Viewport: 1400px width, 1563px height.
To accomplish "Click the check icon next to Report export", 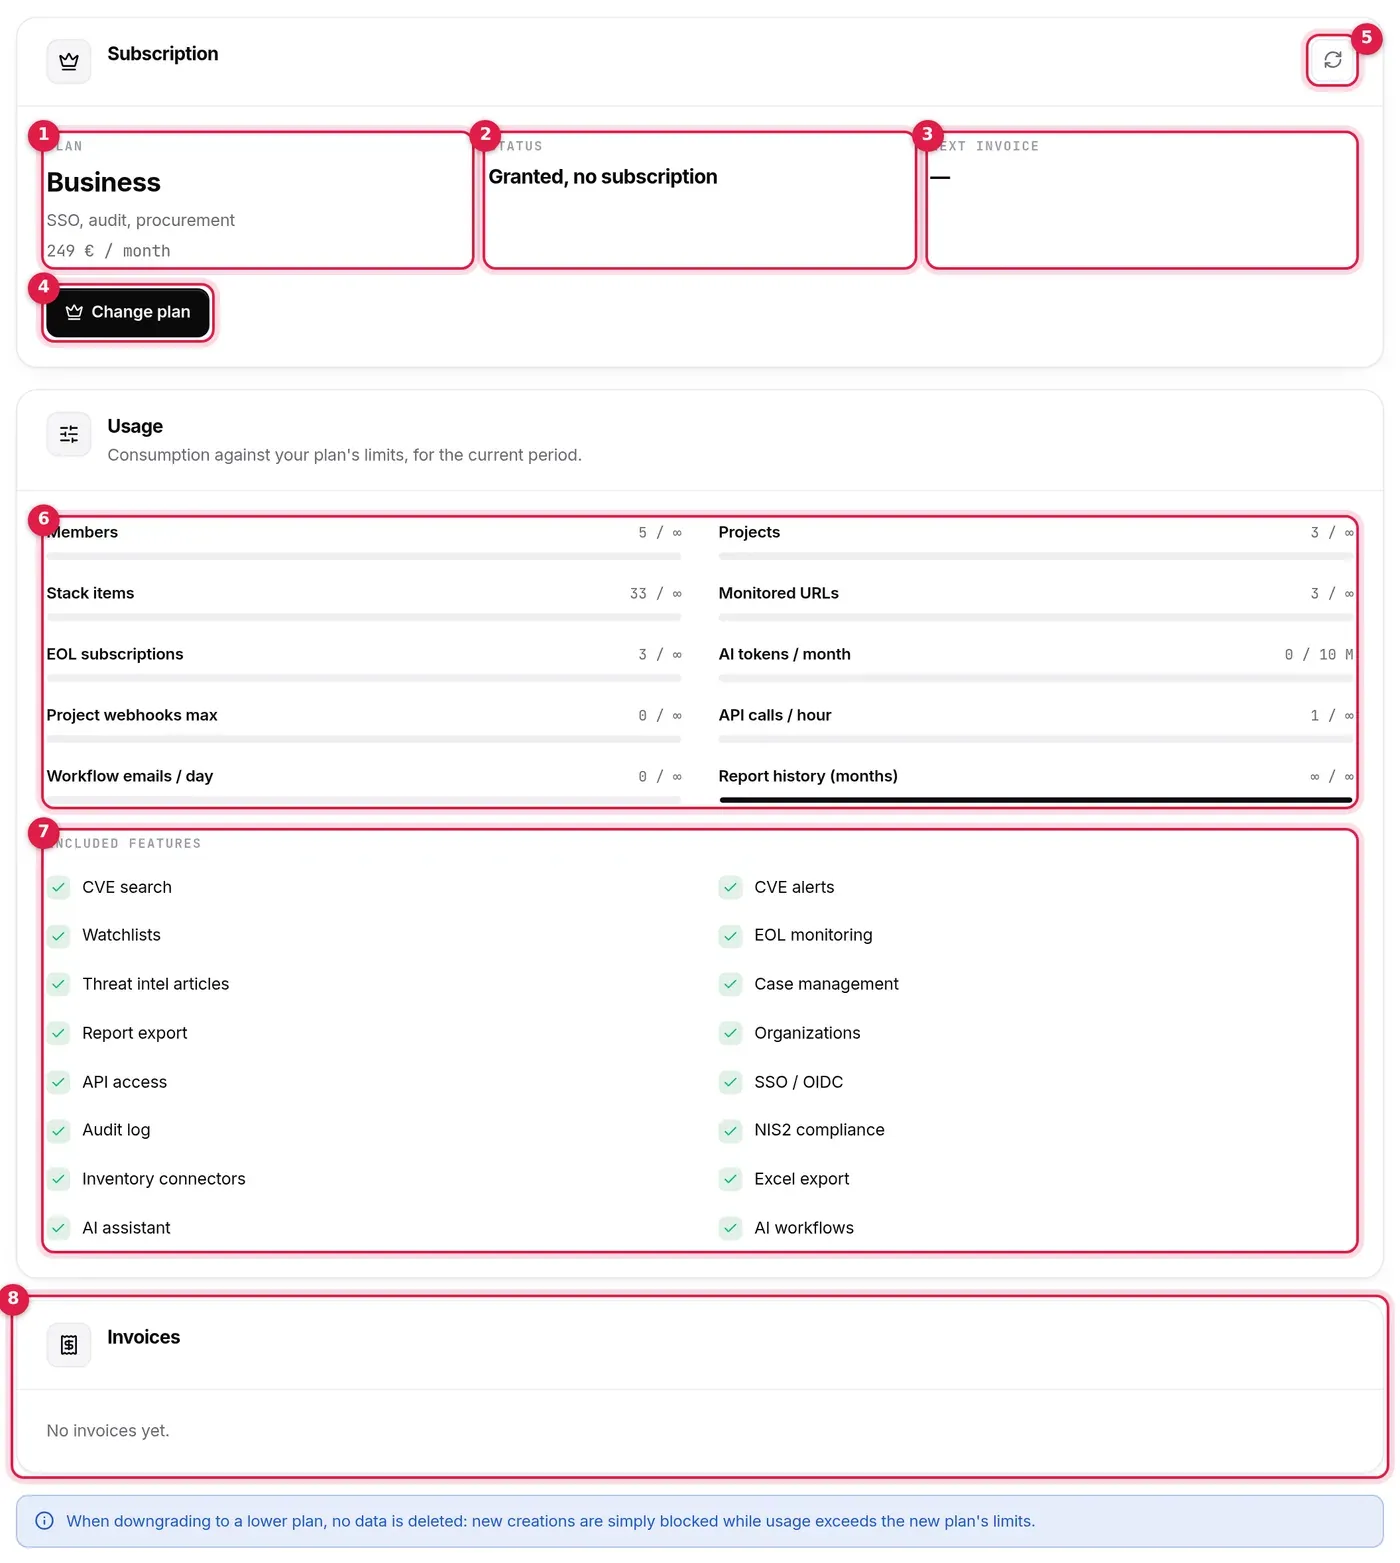I will point(59,1033).
